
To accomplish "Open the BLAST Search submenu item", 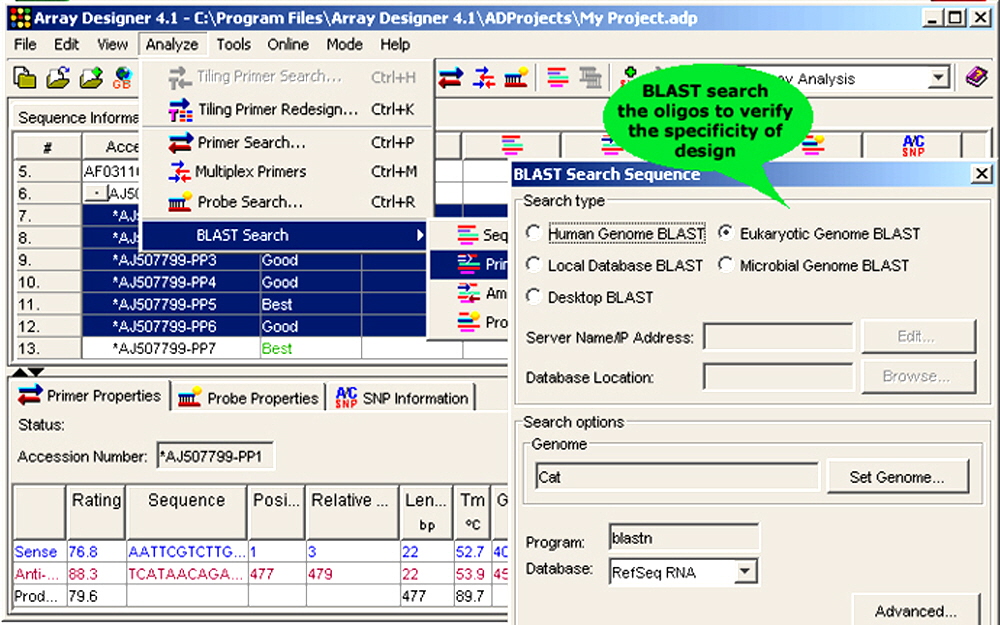I will point(284,235).
